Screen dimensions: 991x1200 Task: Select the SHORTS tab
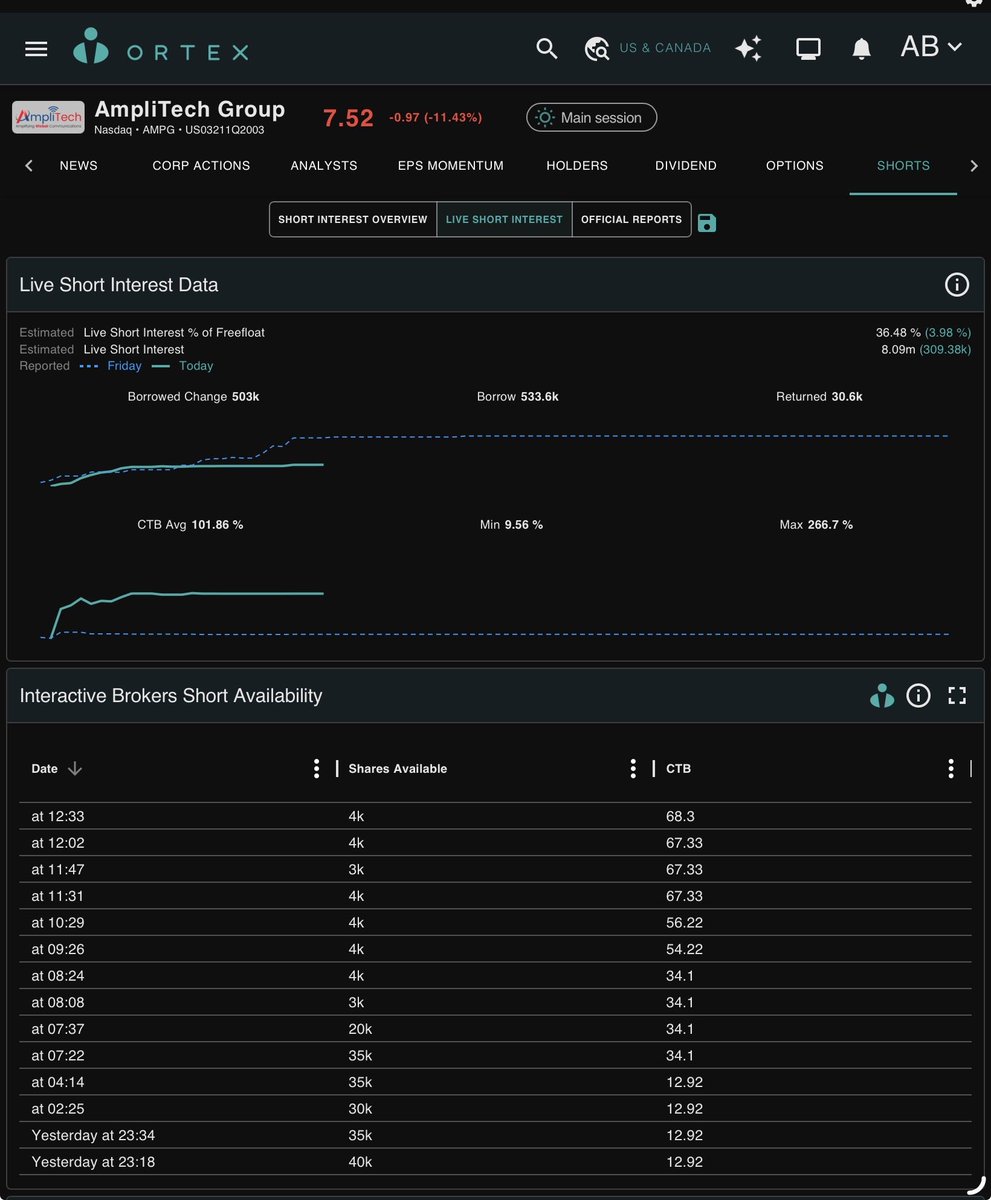[903, 166]
